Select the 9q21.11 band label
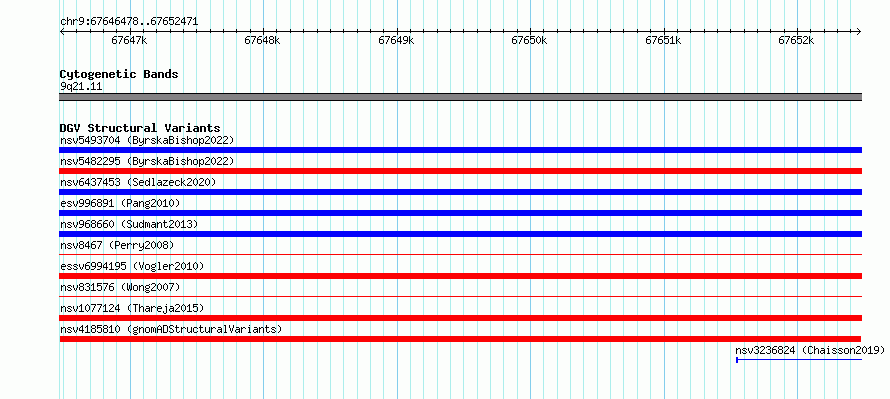890x399 pixels. click(x=81, y=87)
